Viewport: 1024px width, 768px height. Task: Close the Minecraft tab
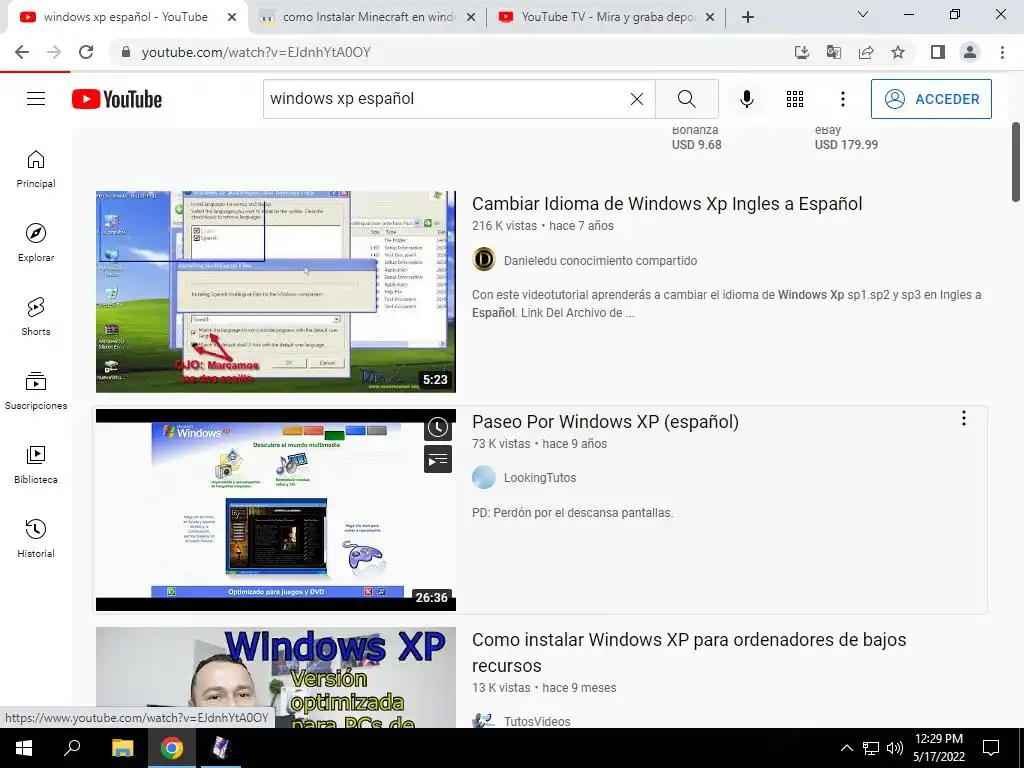pos(471,18)
